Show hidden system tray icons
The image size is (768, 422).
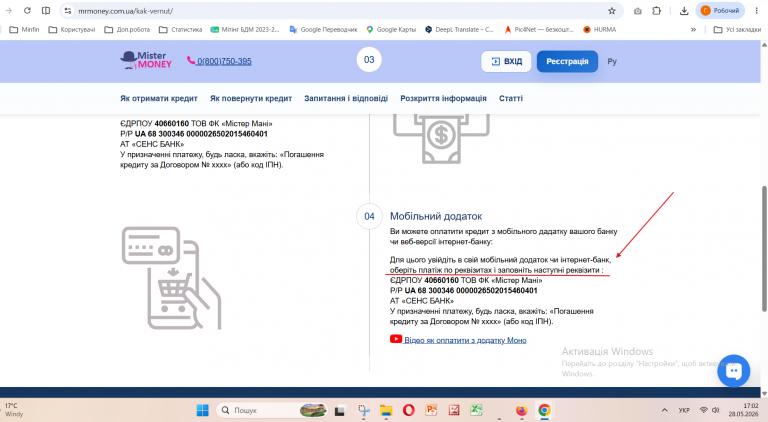tap(664, 410)
